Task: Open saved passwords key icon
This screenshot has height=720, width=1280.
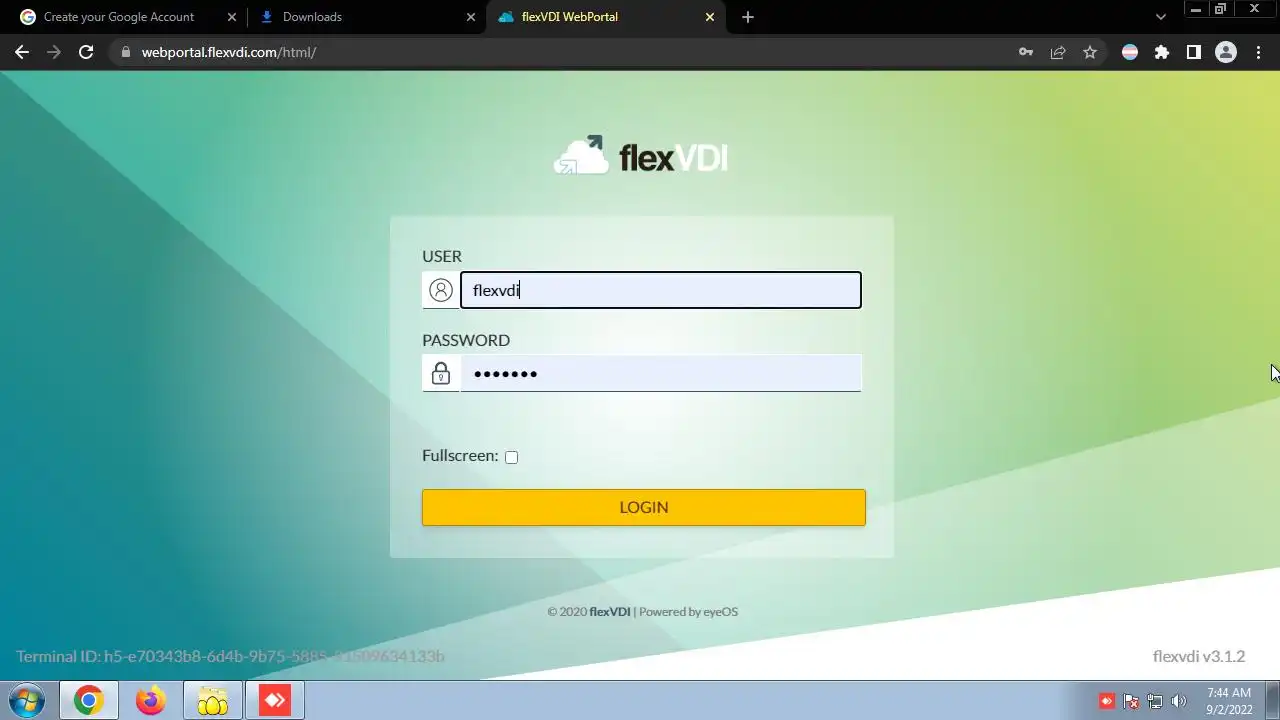Action: [1026, 52]
